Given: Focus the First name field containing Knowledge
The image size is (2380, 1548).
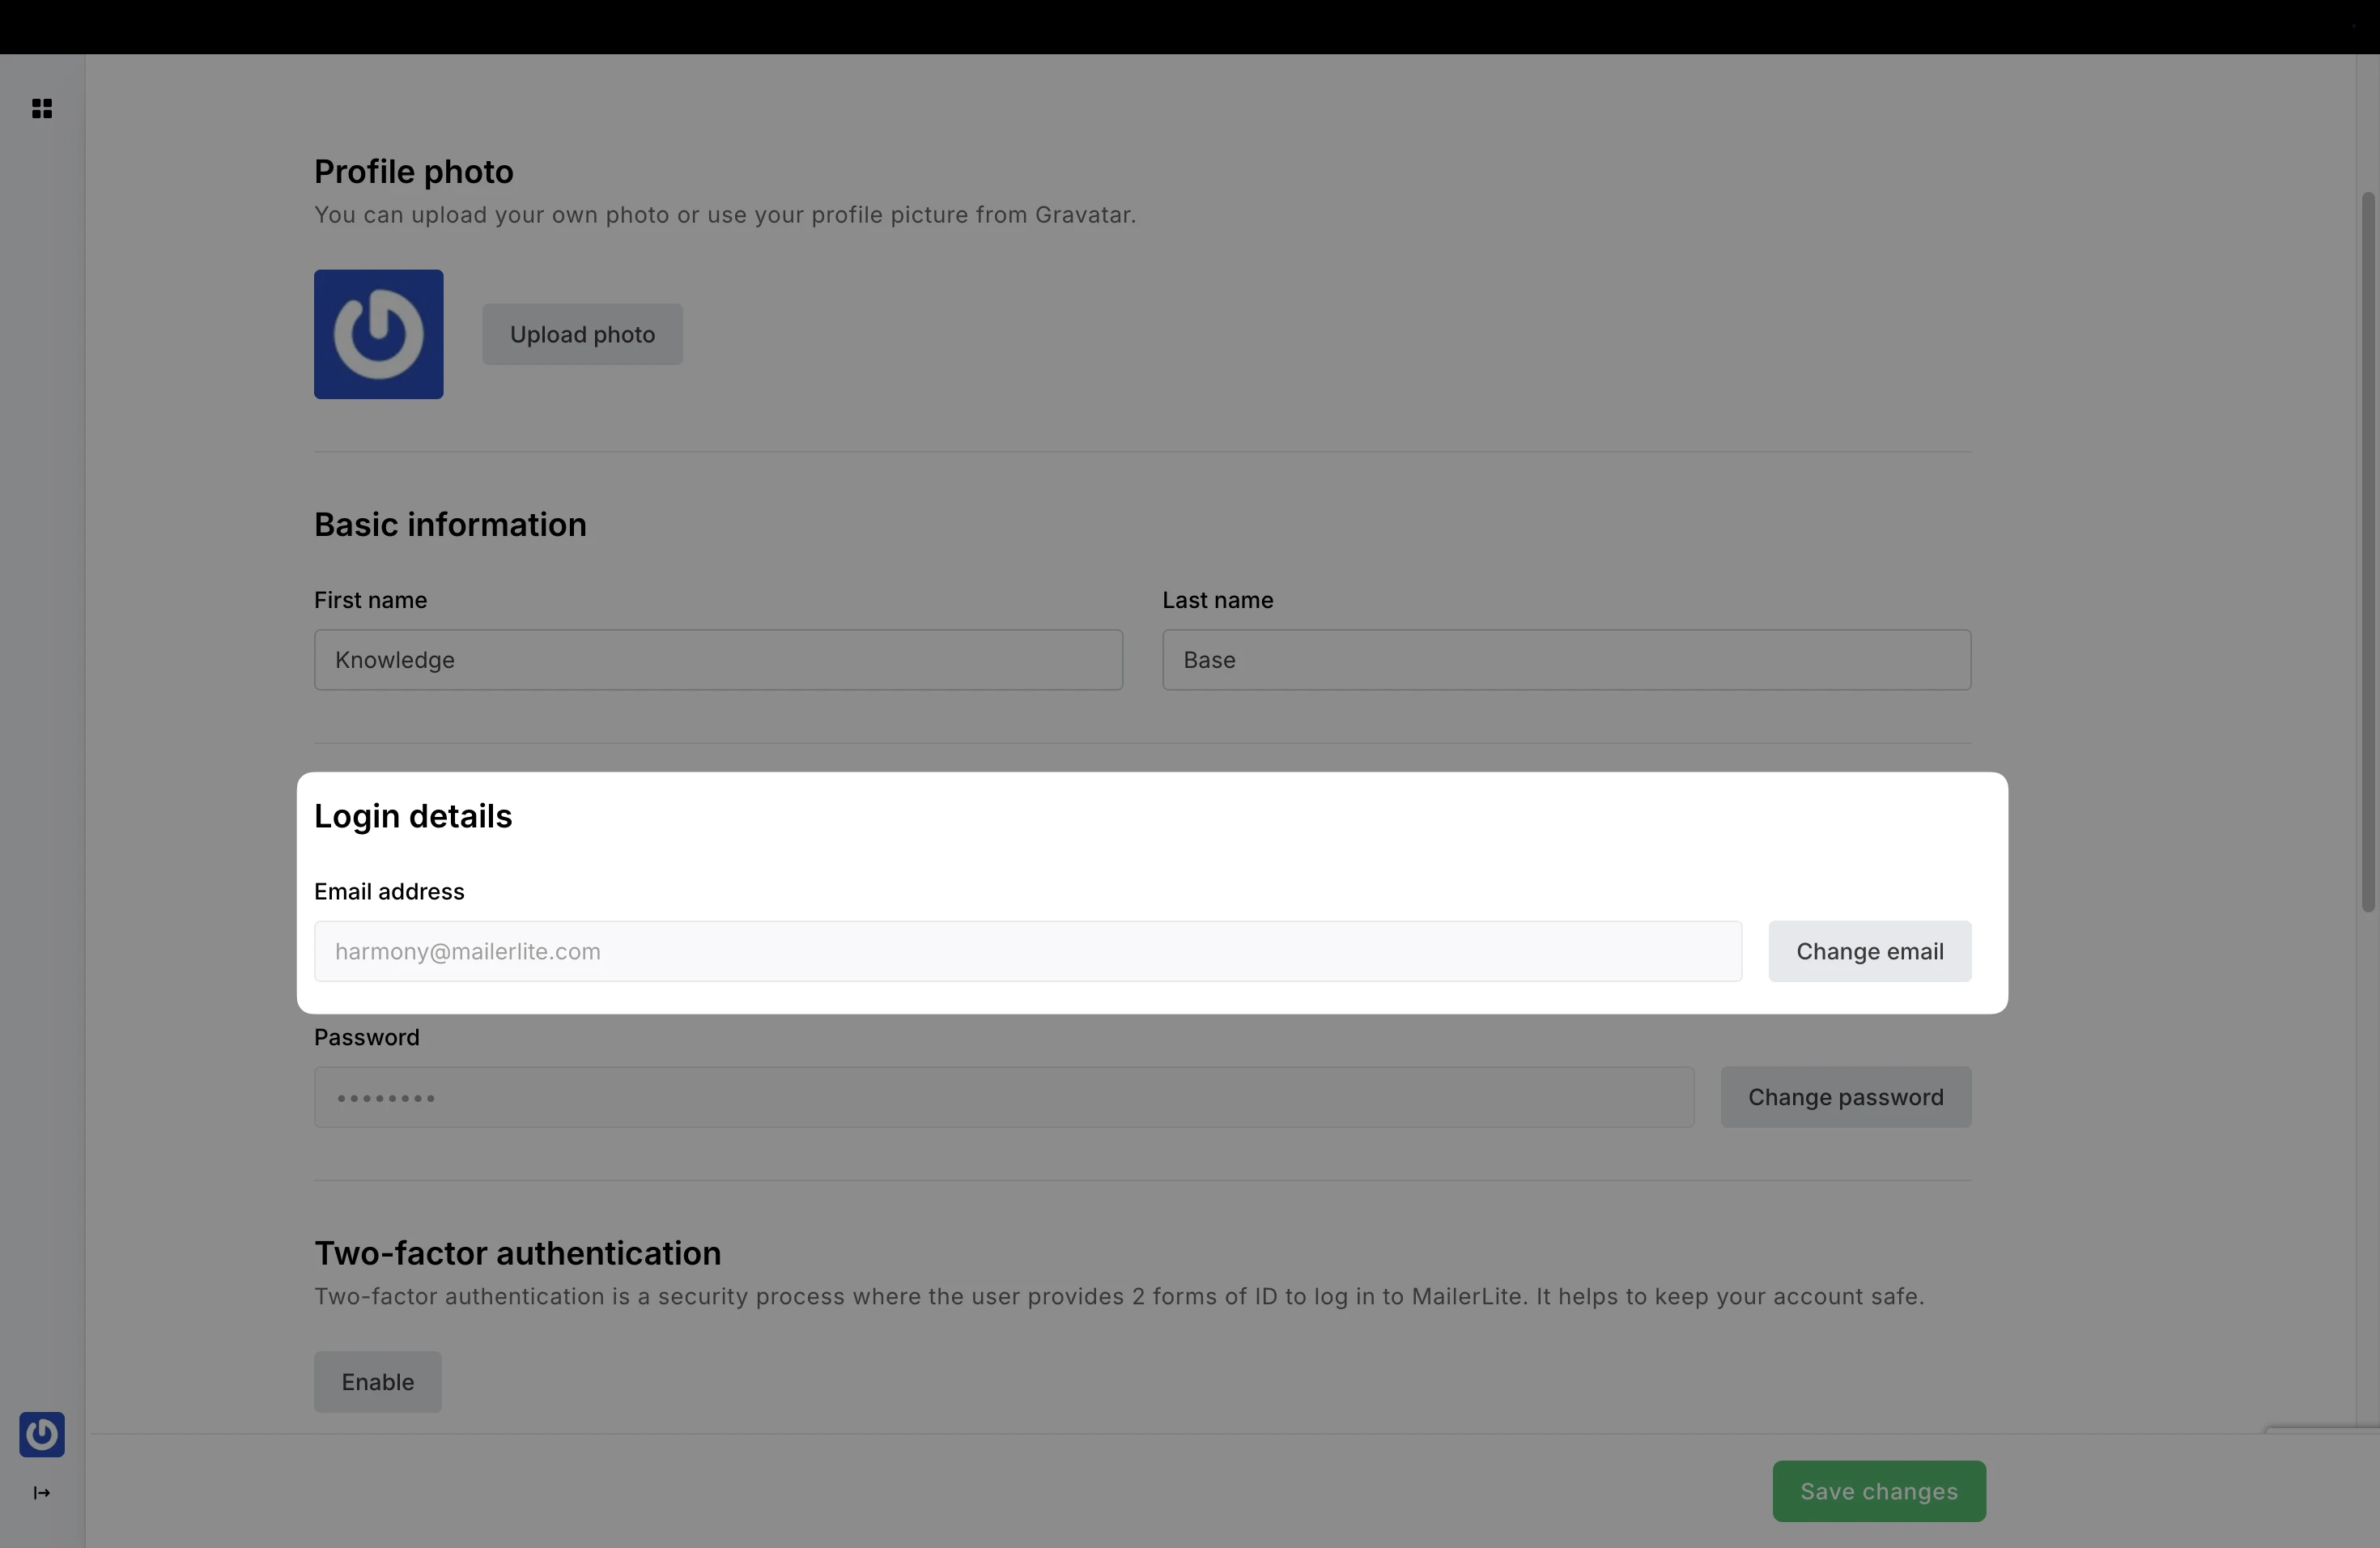Looking at the screenshot, I should 718,660.
